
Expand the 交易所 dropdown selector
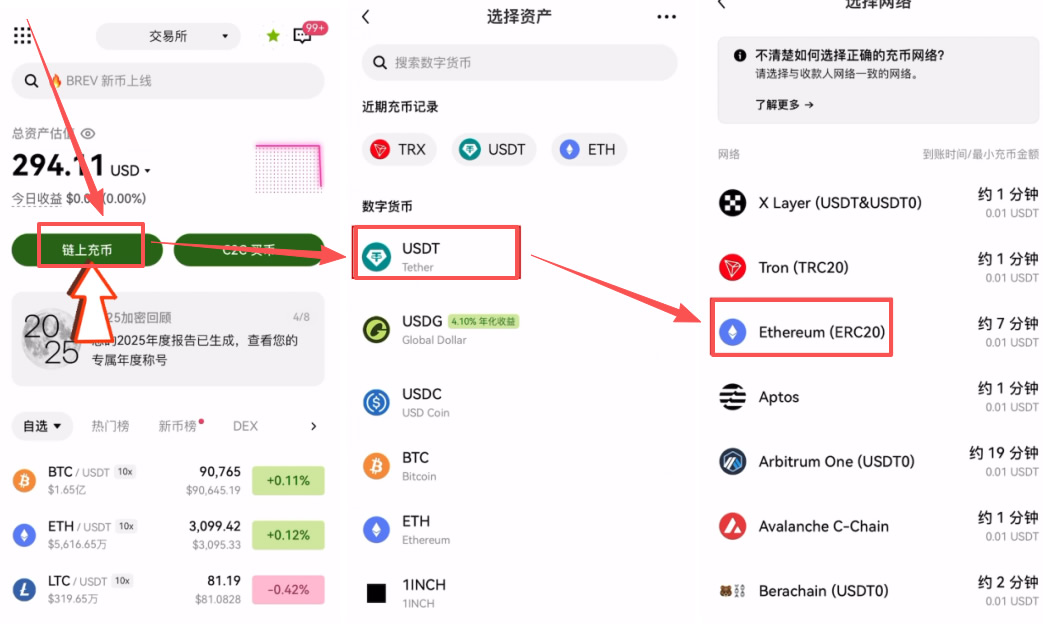point(168,36)
